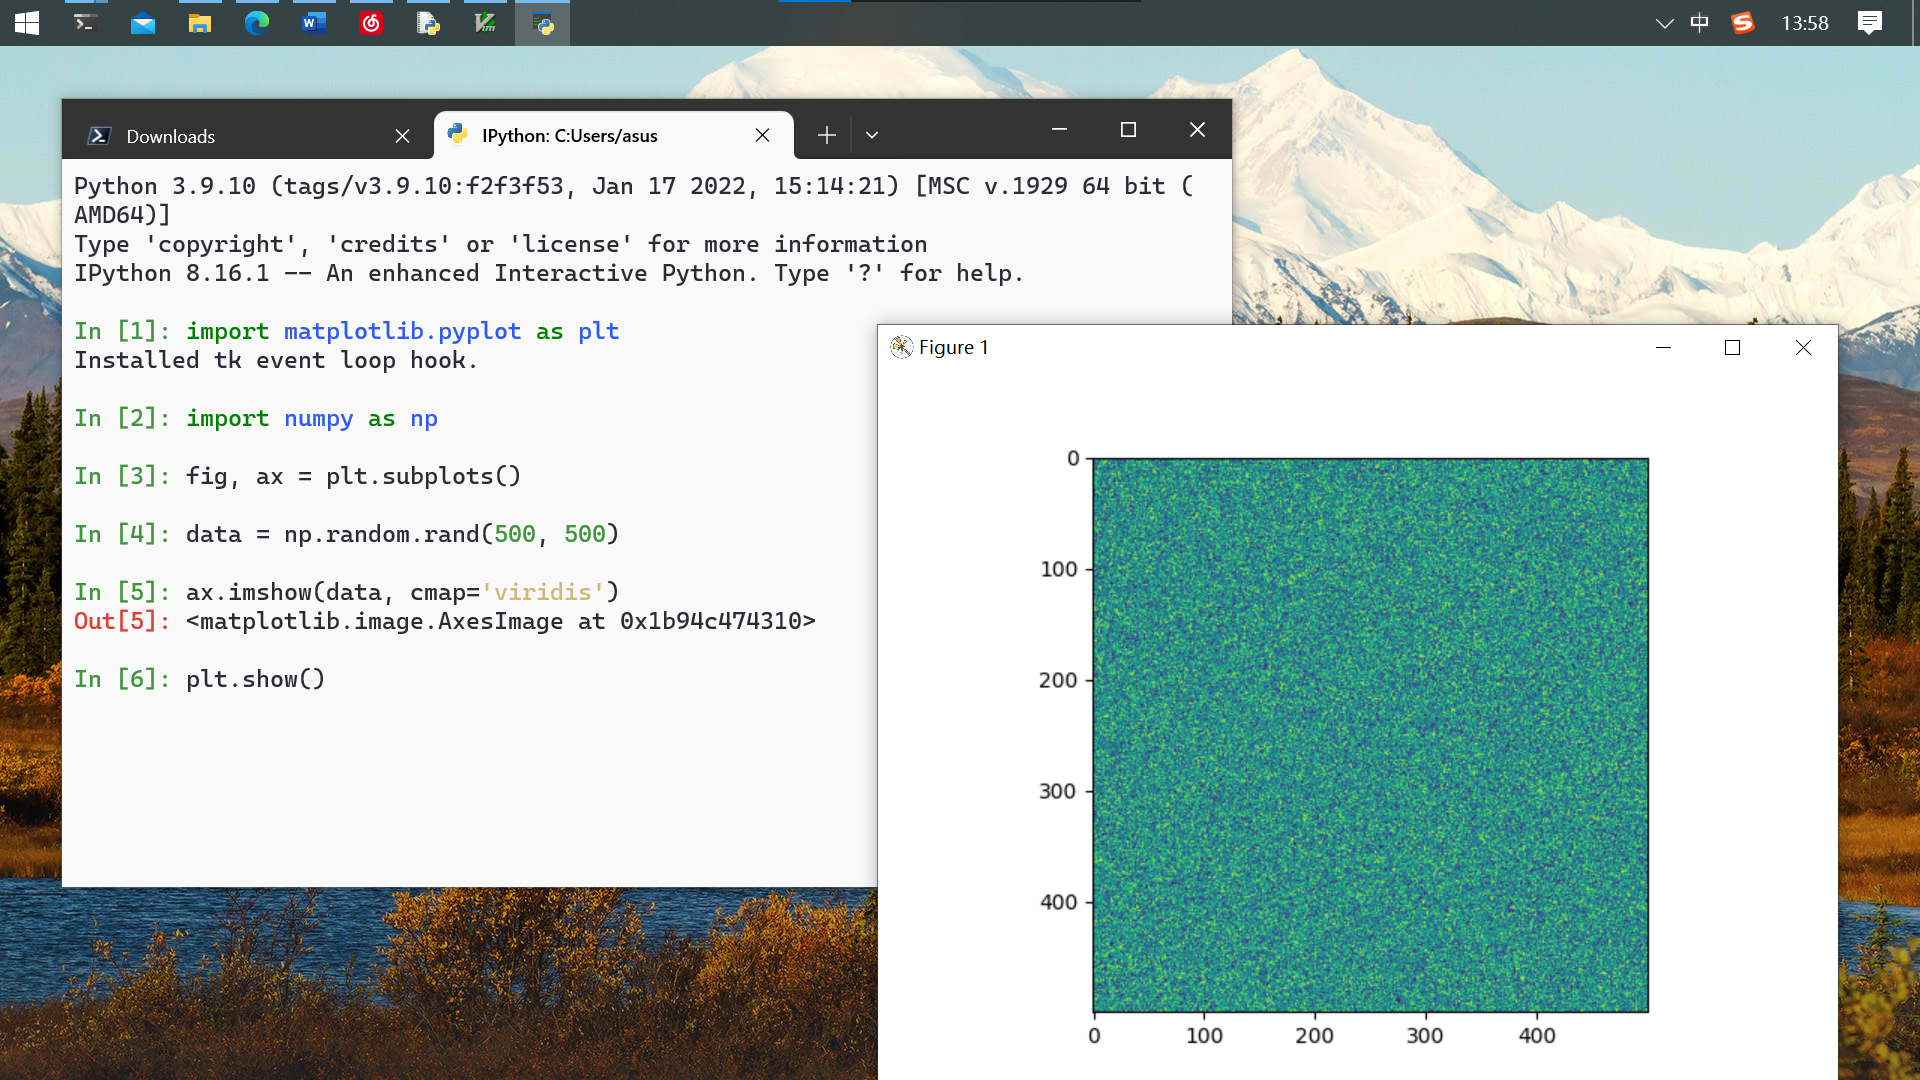Click the 'Installed tk event loop hook.' line
This screenshot has width=1920, height=1080.
(276, 360)
